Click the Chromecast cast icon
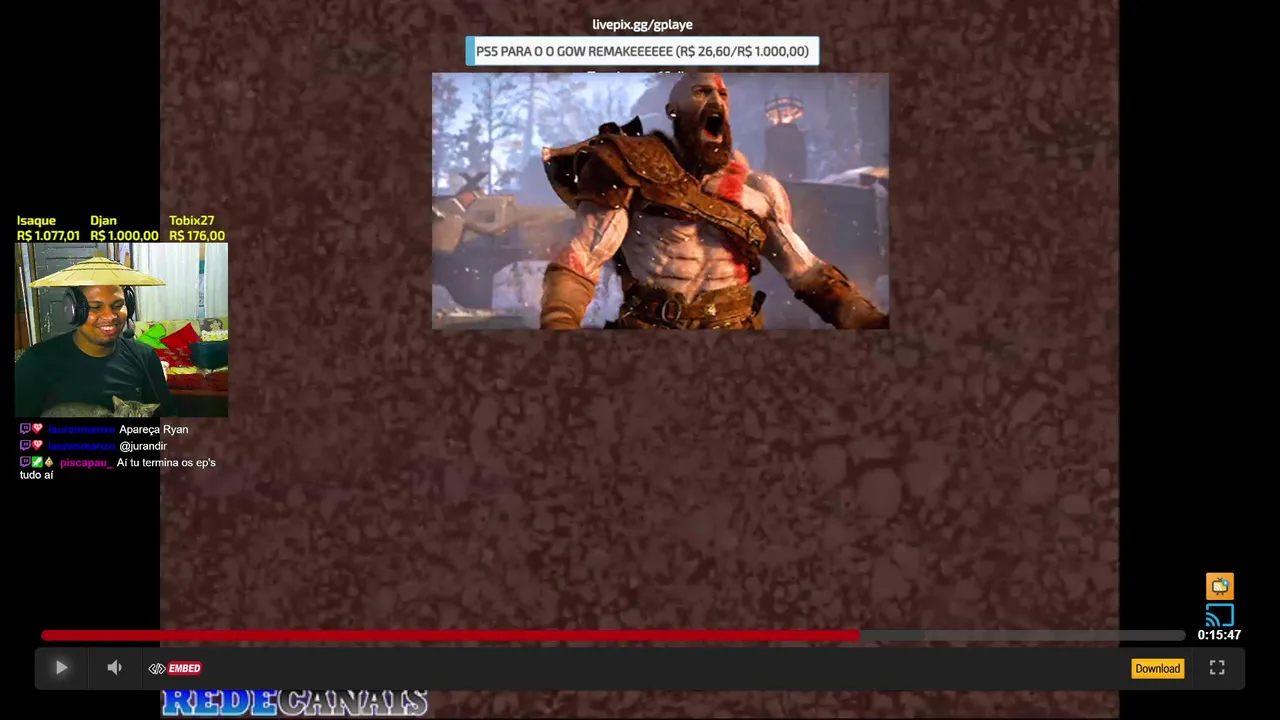The height and width of the screenshot is (720, 1280). click(1219, 614)
